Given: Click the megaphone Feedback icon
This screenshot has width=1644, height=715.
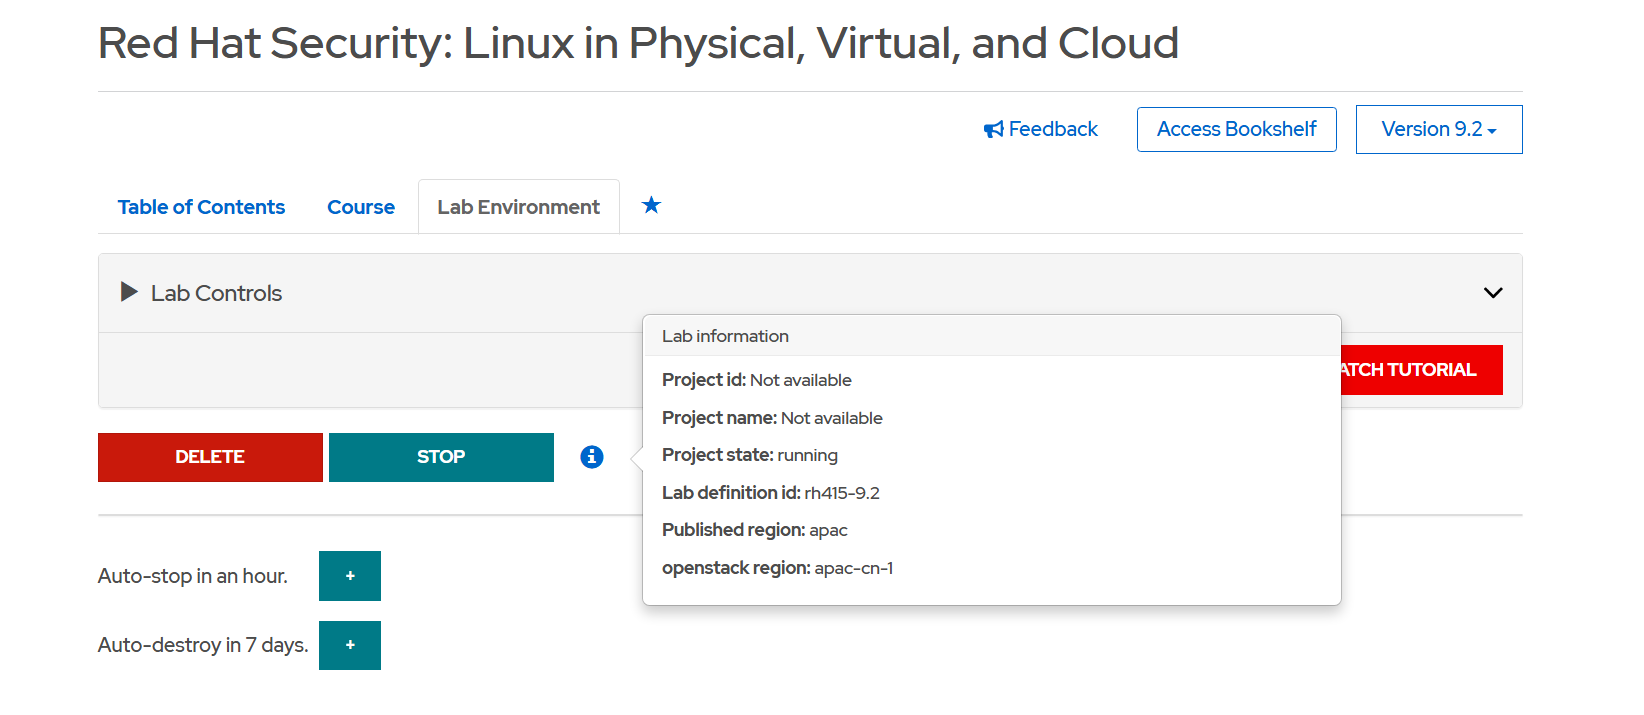Looking at the screenshot, I should point(993,130).
